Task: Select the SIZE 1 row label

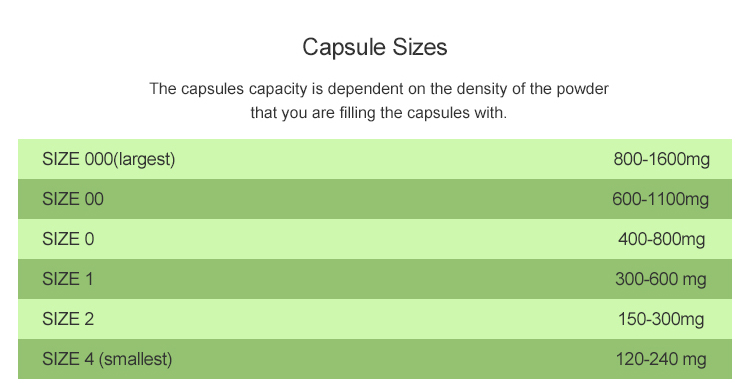Action: coord(67,279)
